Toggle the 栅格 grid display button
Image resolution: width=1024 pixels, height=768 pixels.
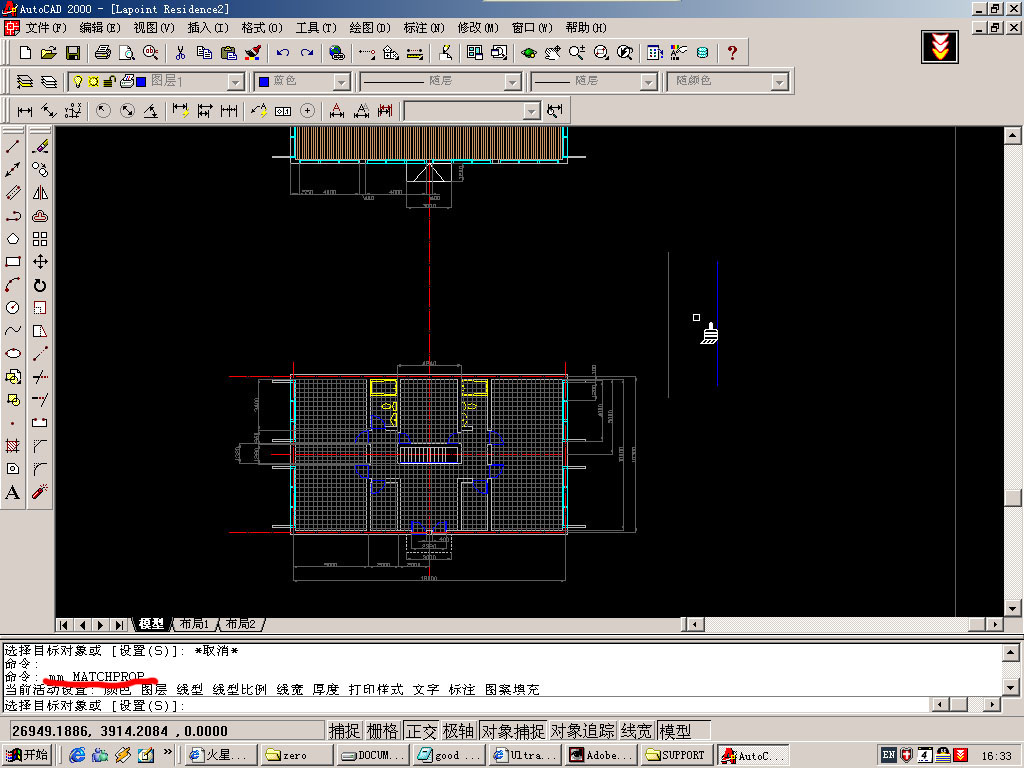(382, 731)
